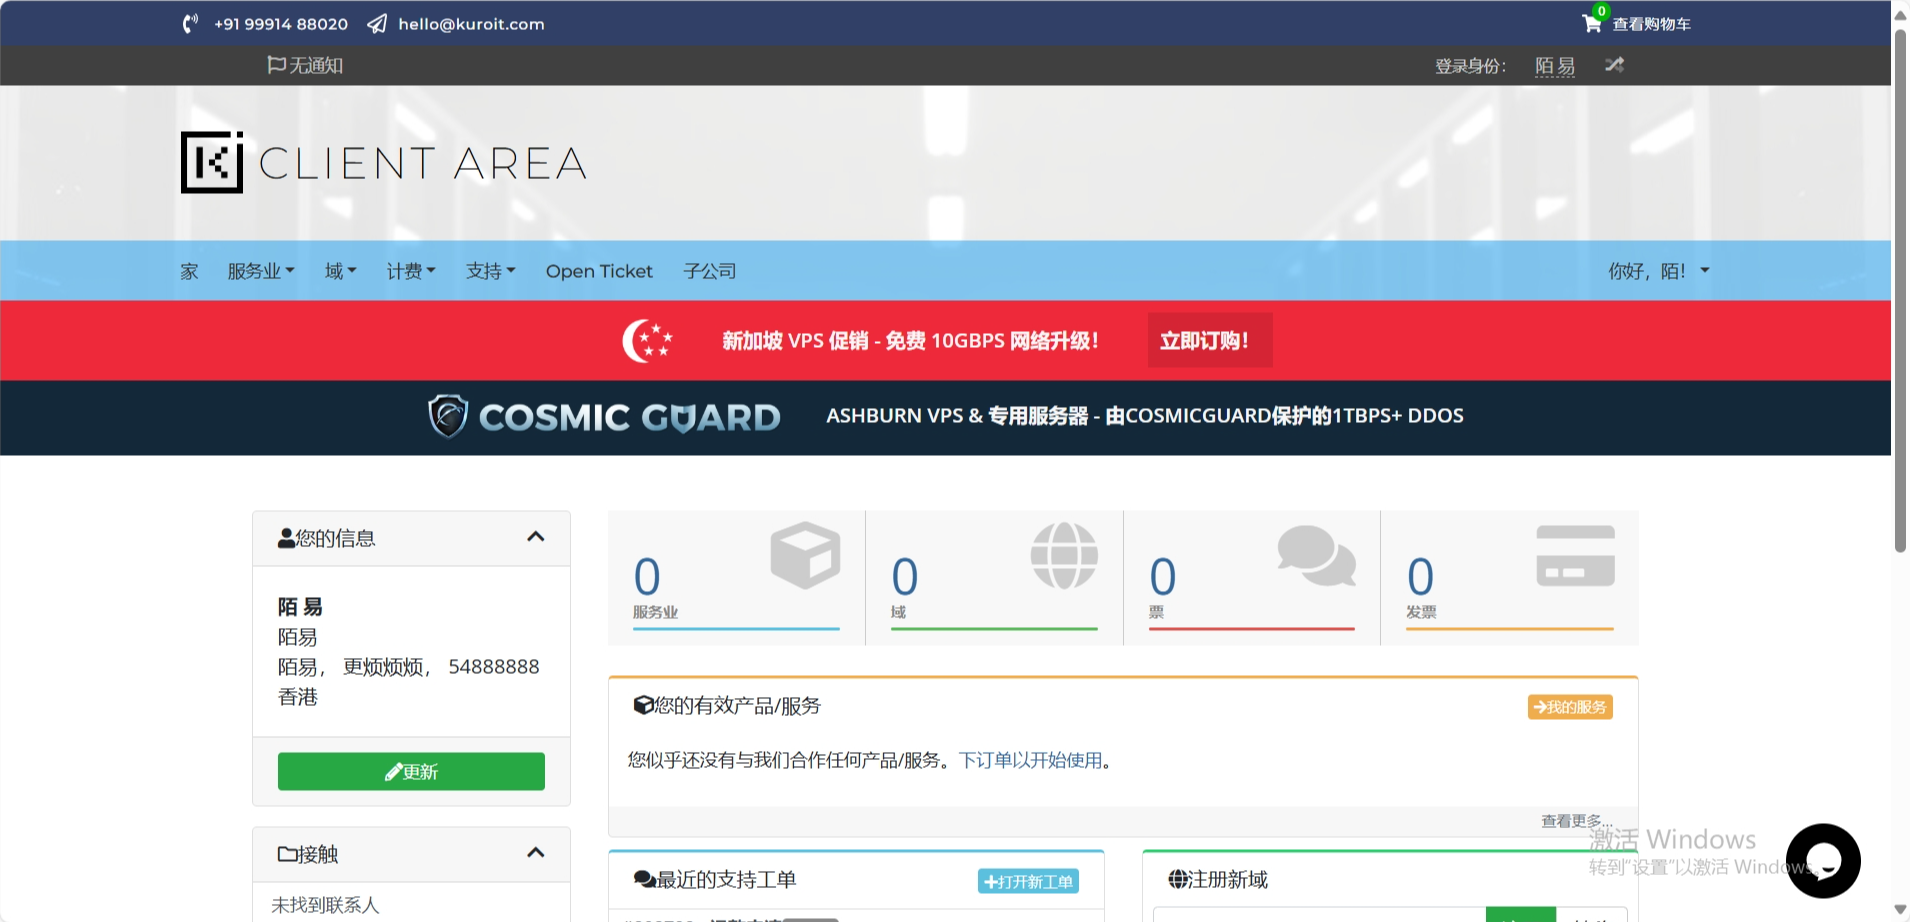This screenshot has width=1910, height=922.
Task: Click the shopping cart icon
Action: (x=1591, y=23)
